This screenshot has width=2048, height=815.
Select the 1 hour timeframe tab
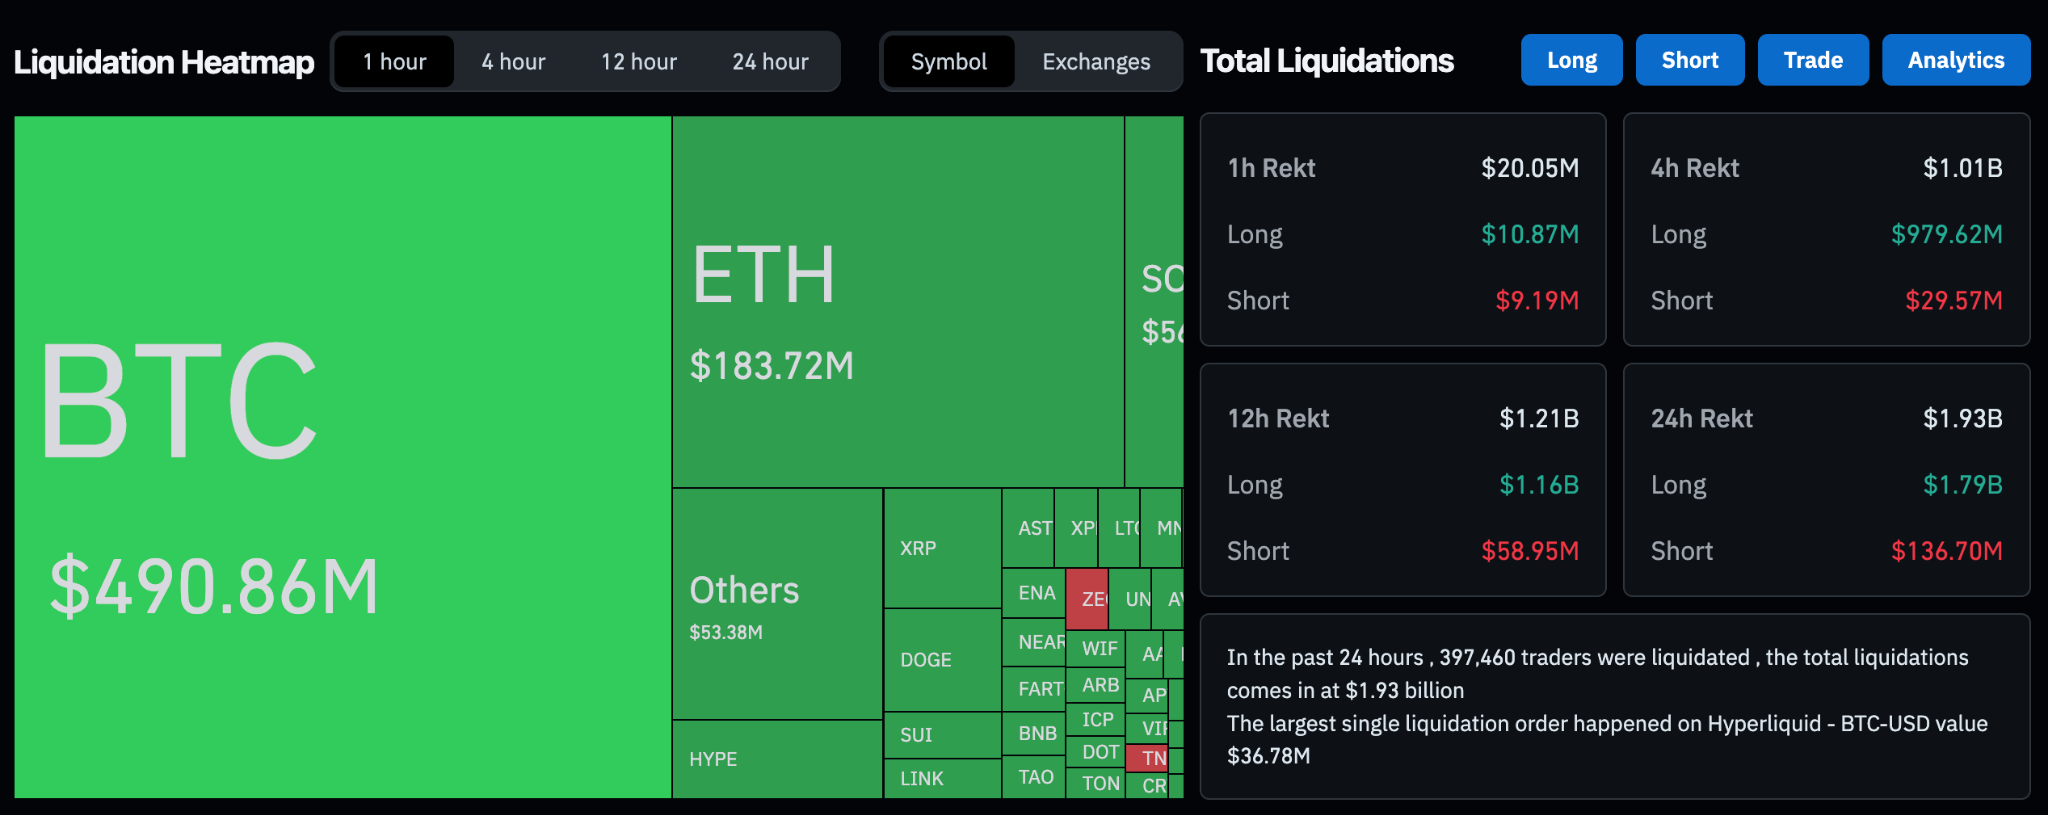[x=394, y=62]
